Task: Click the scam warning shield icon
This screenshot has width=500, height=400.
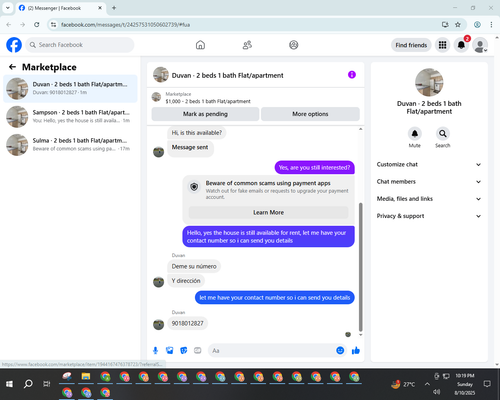Action: [194, 187]
